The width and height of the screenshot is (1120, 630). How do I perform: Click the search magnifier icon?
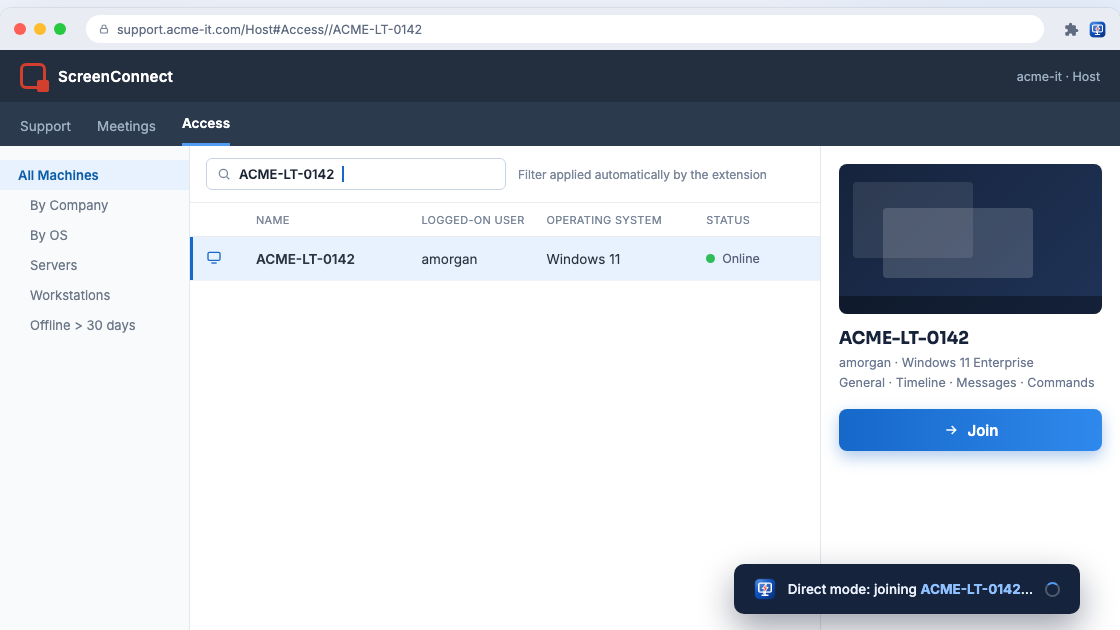(x=224, y=174)
